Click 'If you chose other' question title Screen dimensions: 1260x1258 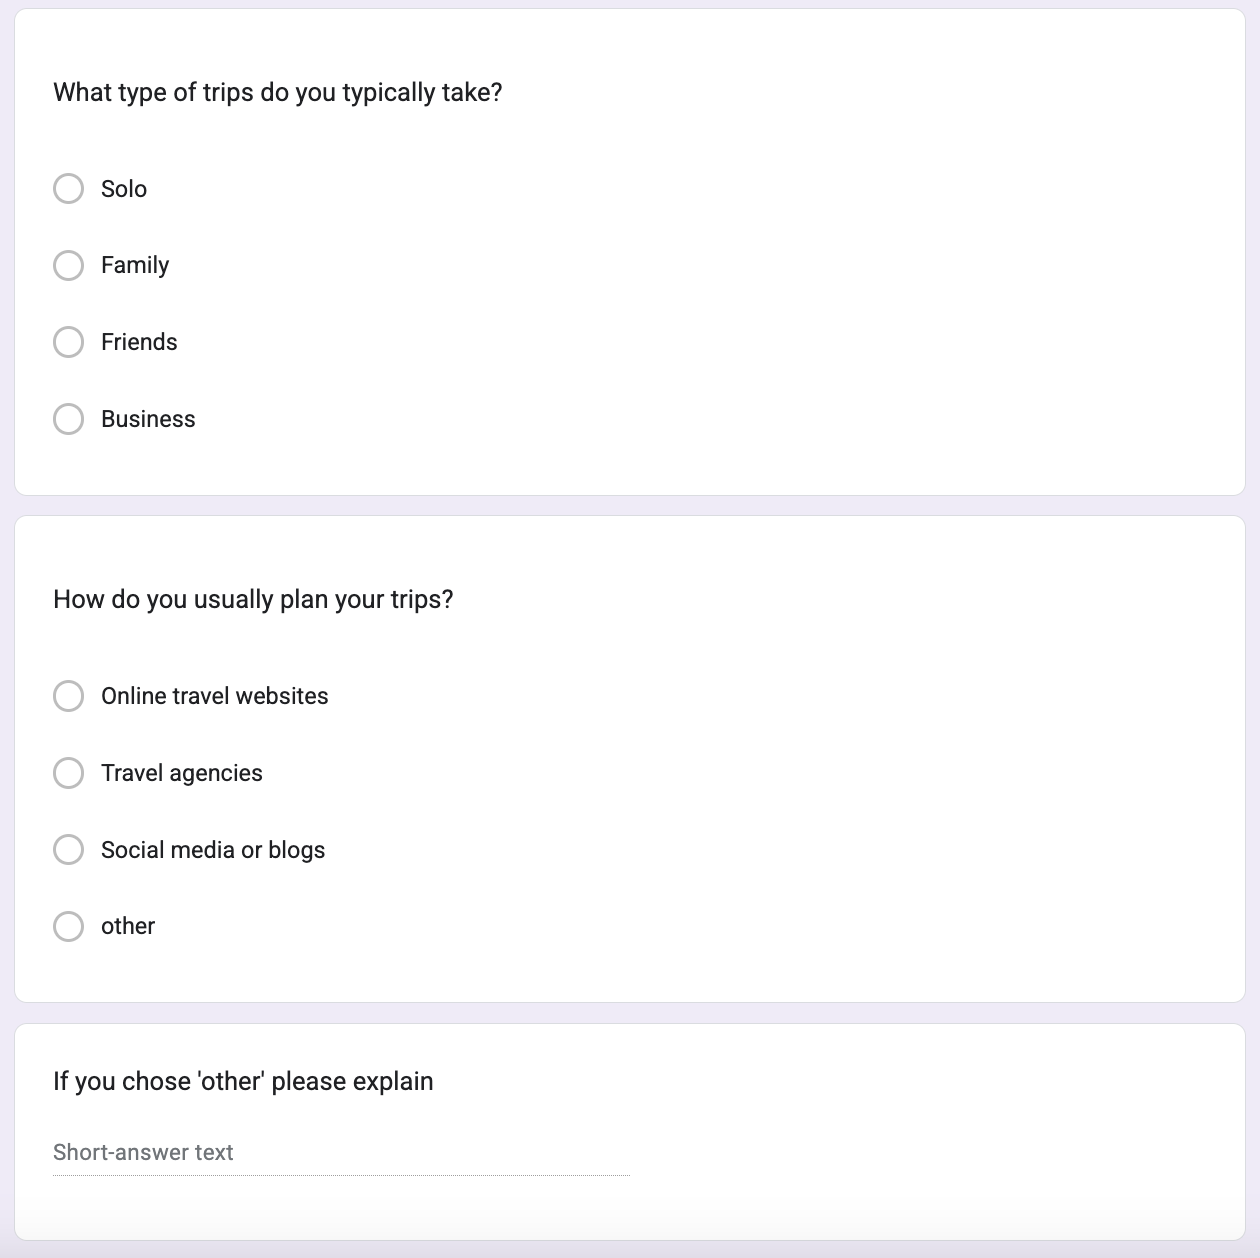pos(243,1082)
